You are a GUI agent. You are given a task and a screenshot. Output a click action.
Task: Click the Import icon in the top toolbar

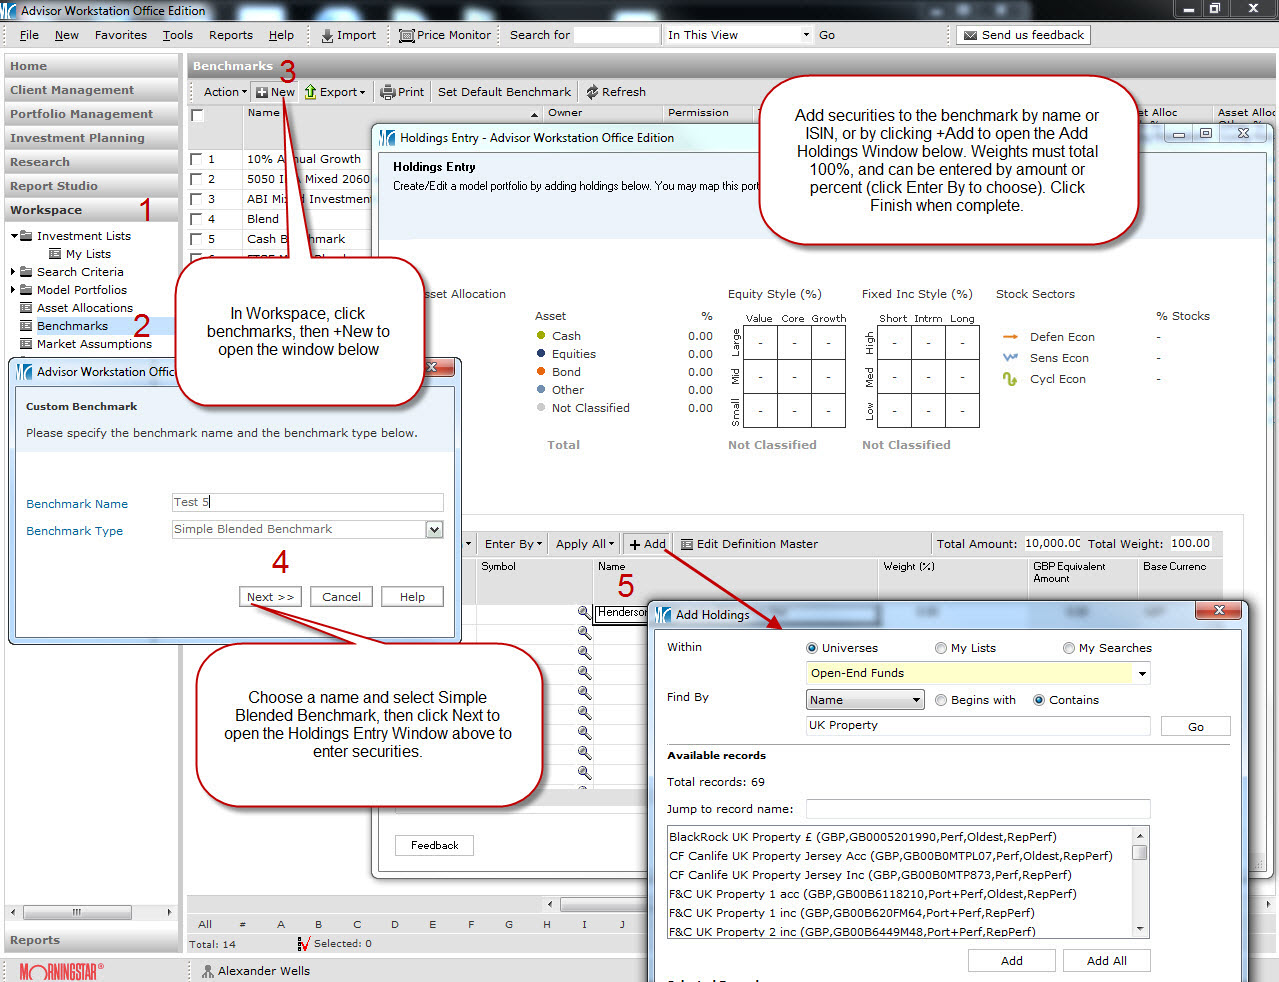[327, 35]
